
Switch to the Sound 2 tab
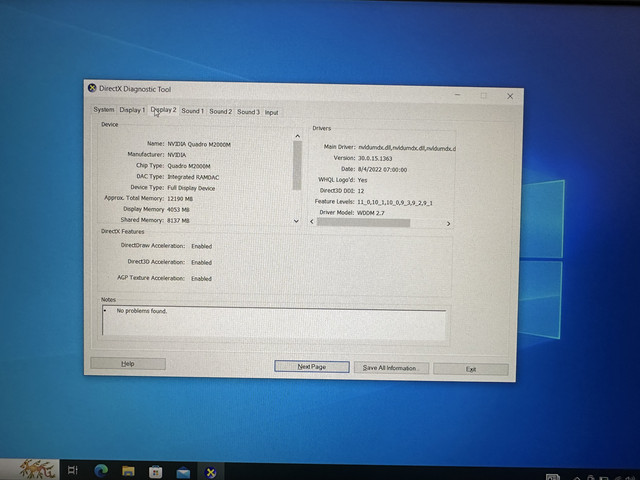pos(220,111)
